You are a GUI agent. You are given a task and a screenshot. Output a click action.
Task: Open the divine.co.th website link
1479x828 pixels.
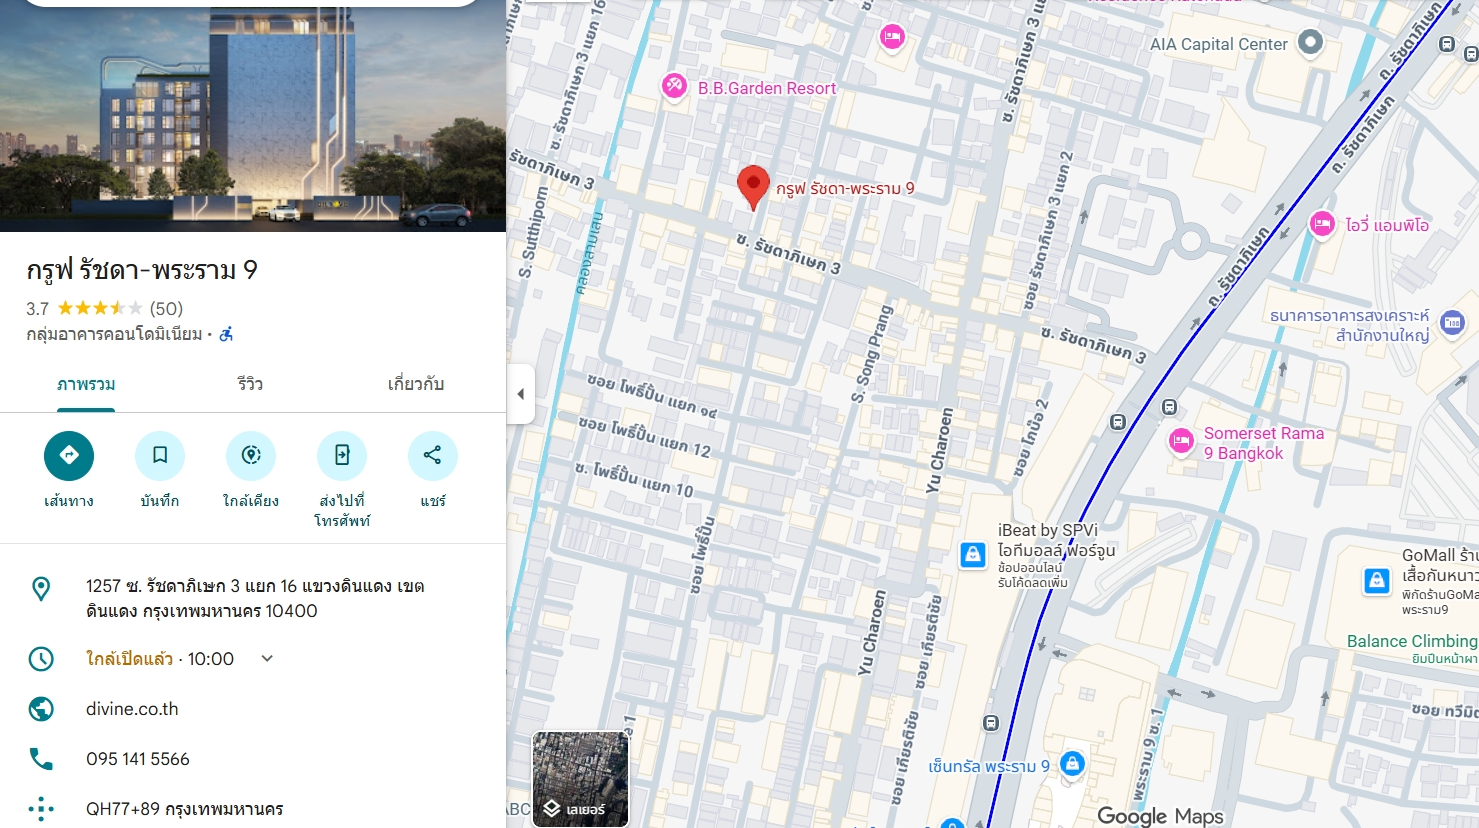(x=132, y=709)
